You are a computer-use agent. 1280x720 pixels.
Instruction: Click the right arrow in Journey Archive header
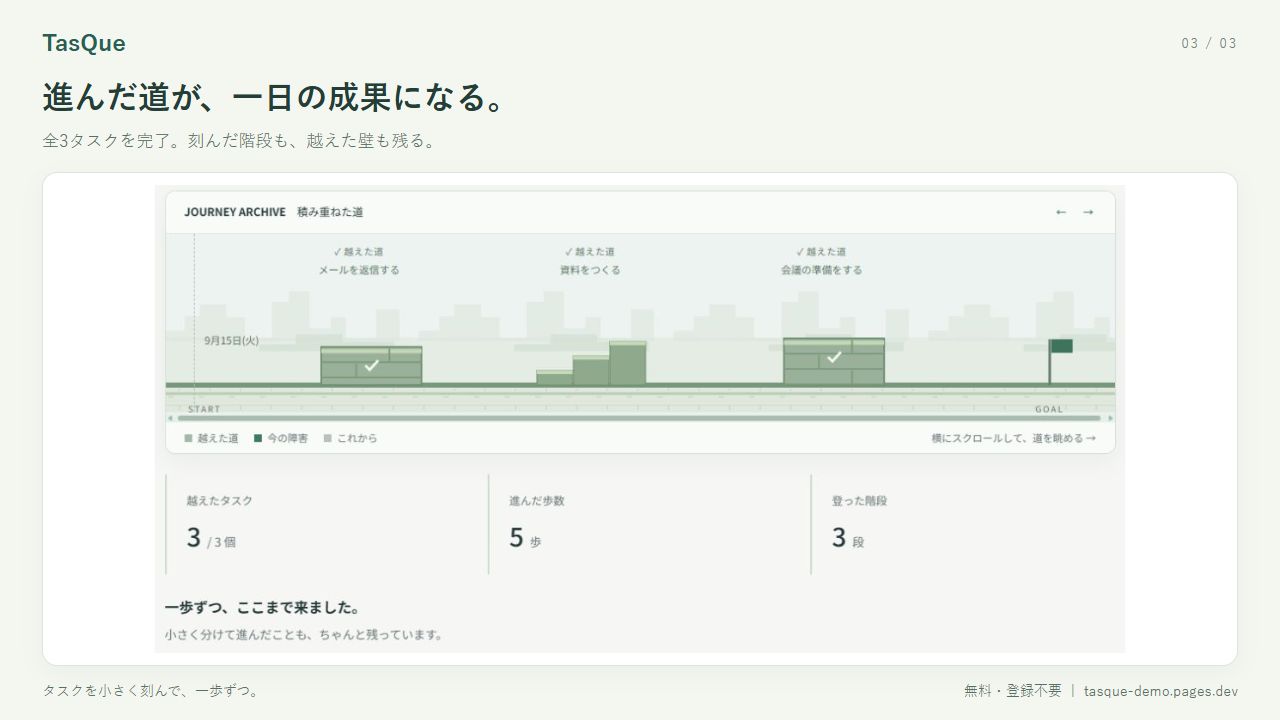click(1088, 212)
